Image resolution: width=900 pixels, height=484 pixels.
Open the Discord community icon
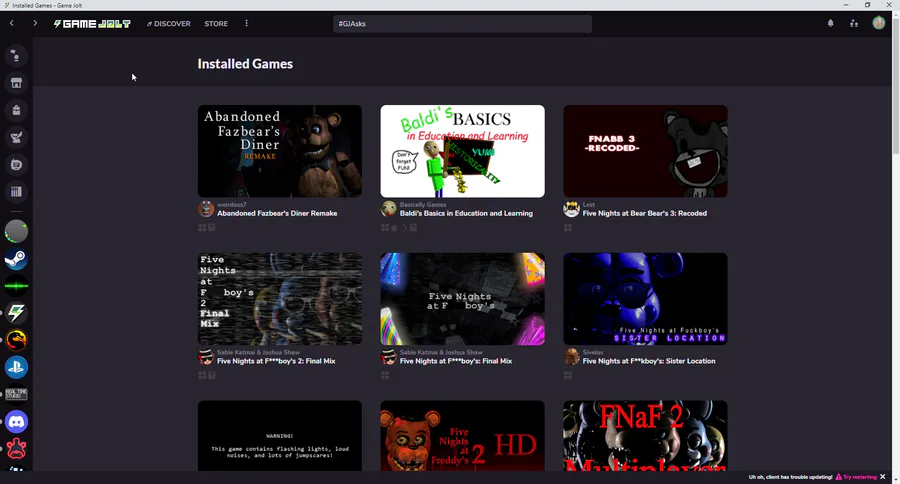(x=16, y=422)
